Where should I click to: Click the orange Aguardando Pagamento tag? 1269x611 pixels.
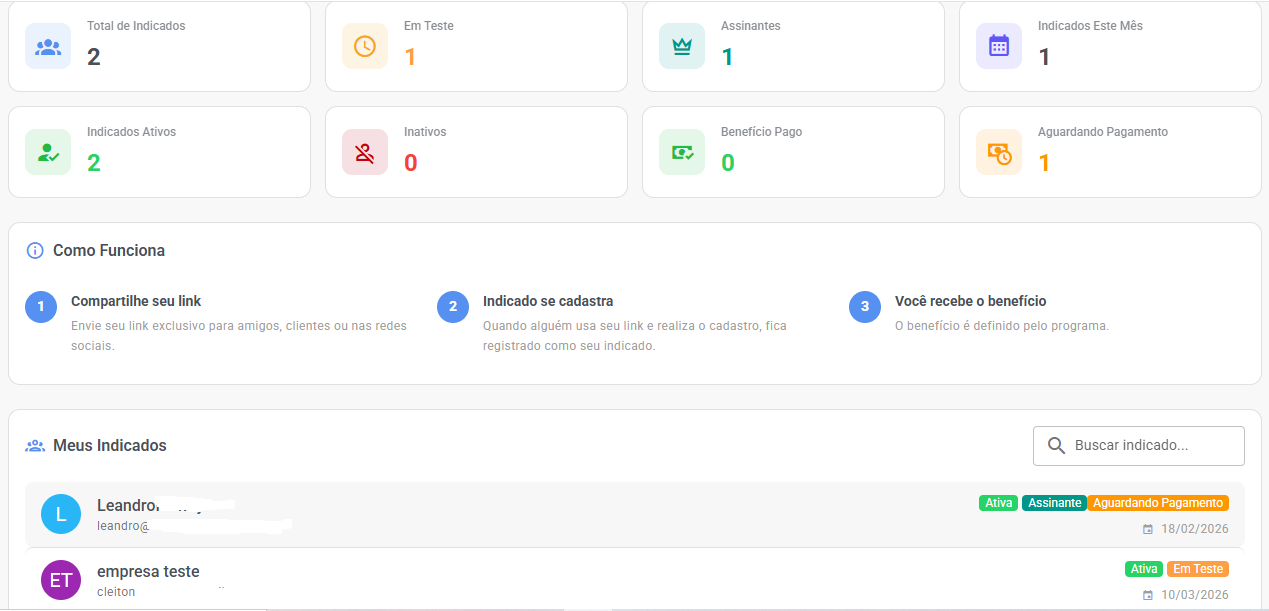point(1158,503)
